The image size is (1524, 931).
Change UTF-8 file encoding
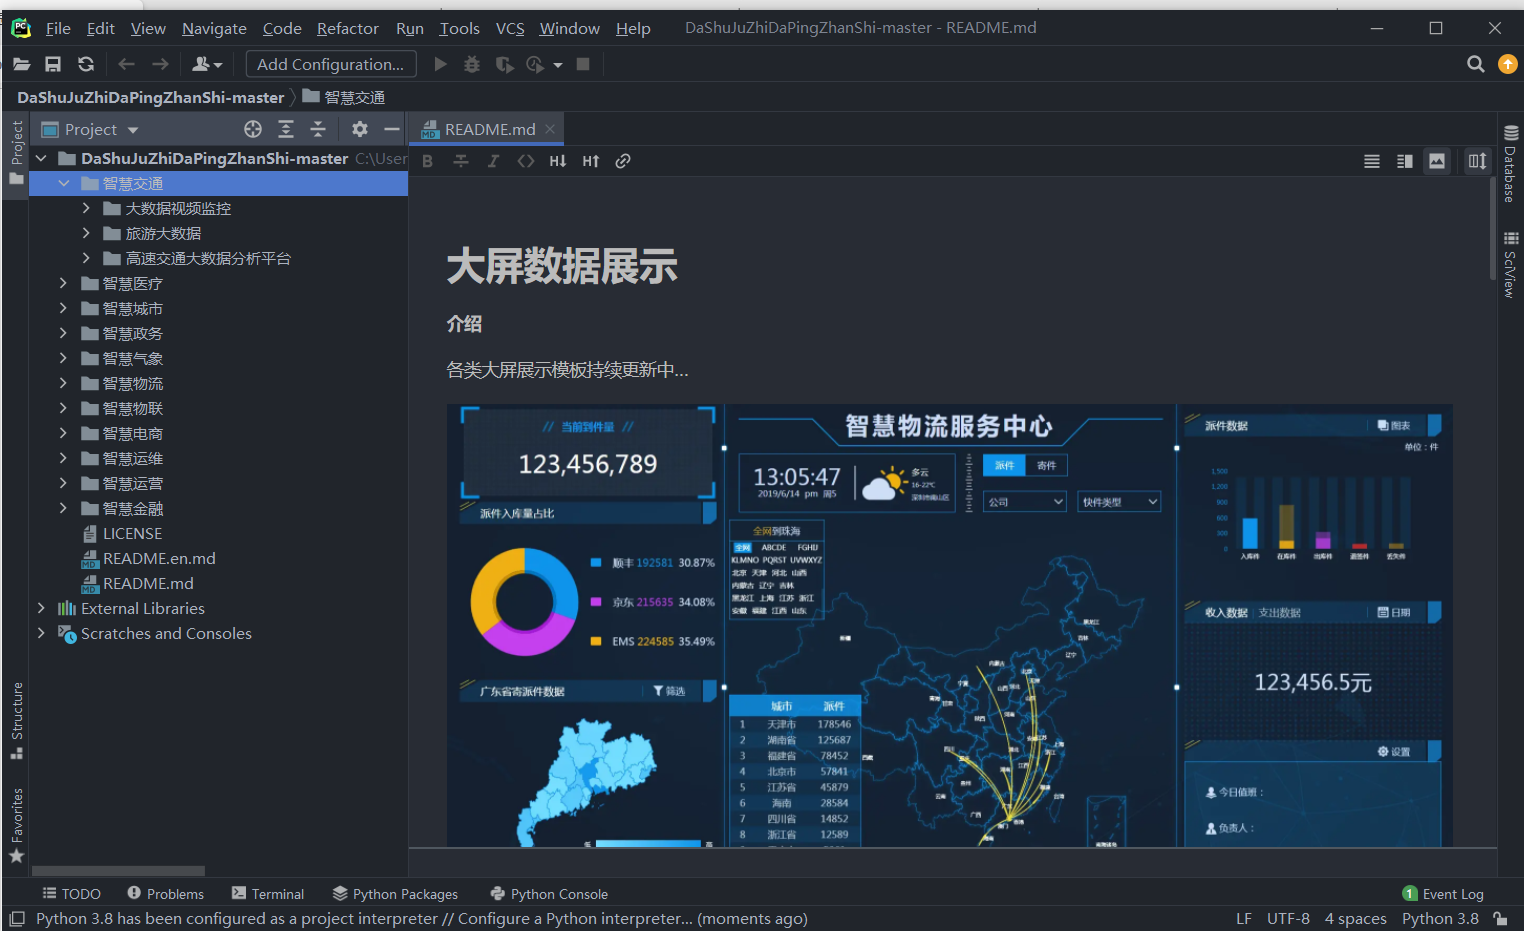pyautogui.click(x=1288, y=918)
